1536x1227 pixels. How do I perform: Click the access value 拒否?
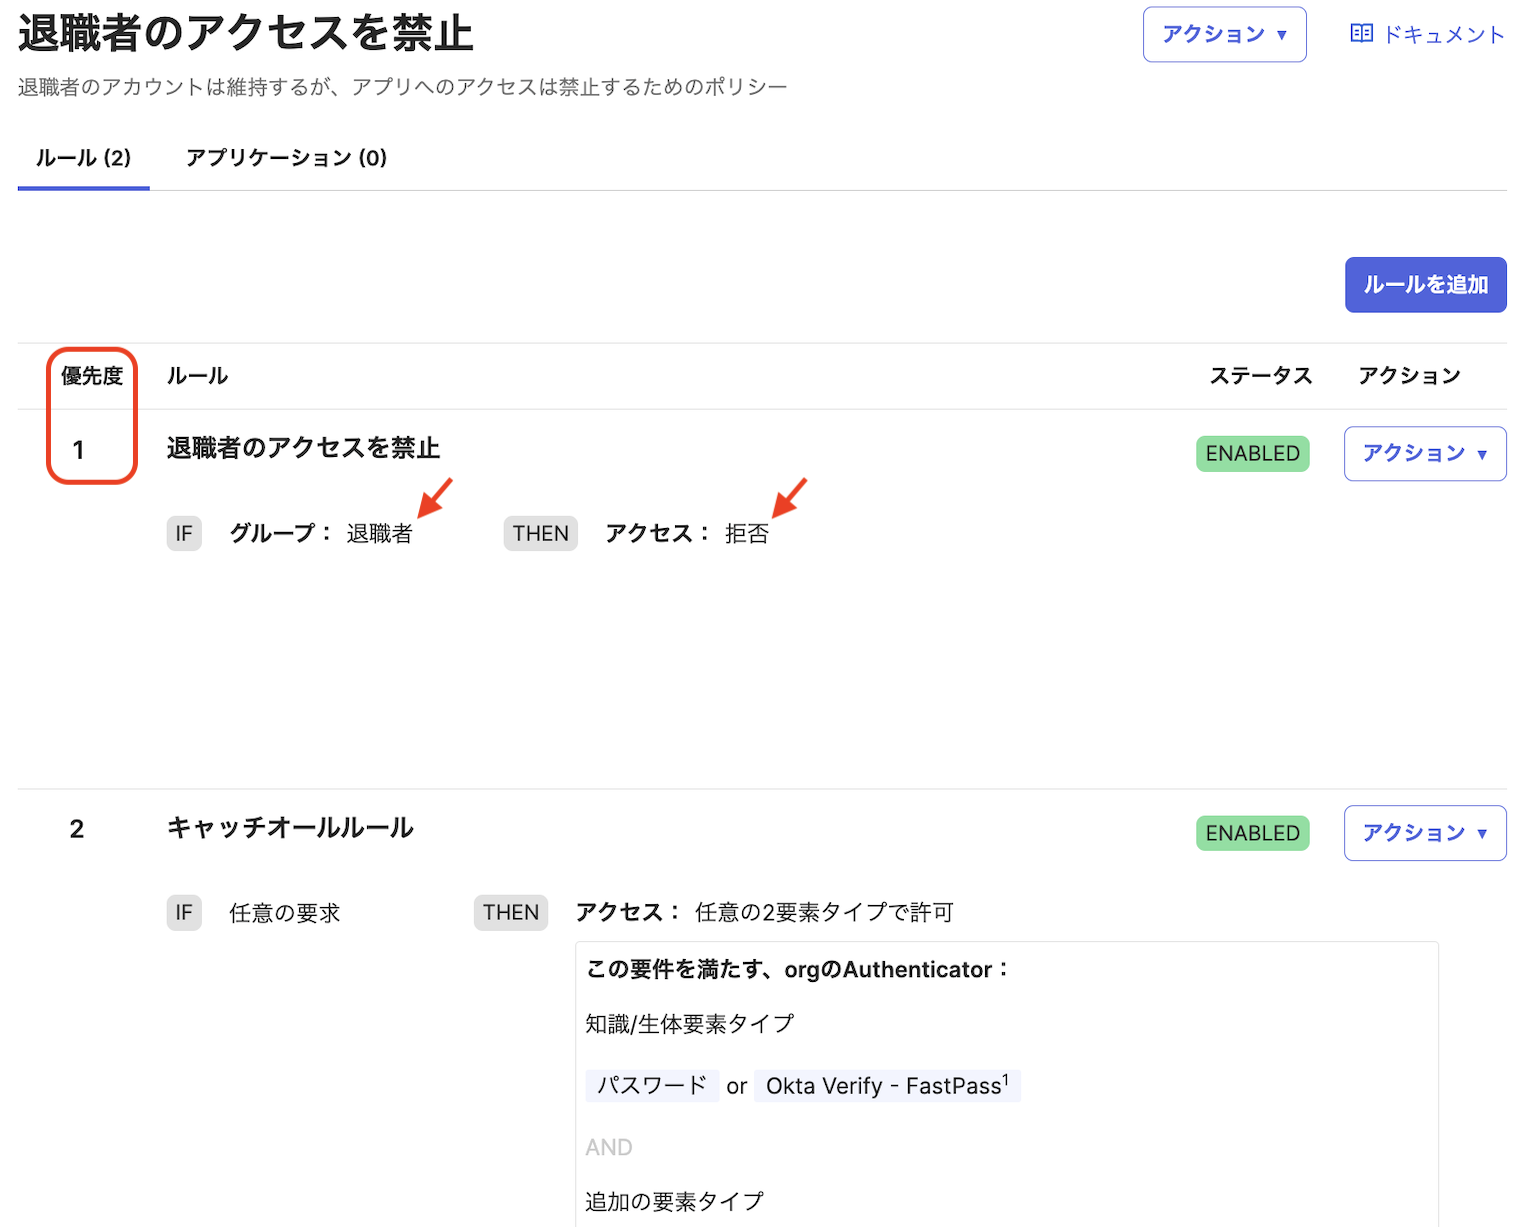click(747, 534)
